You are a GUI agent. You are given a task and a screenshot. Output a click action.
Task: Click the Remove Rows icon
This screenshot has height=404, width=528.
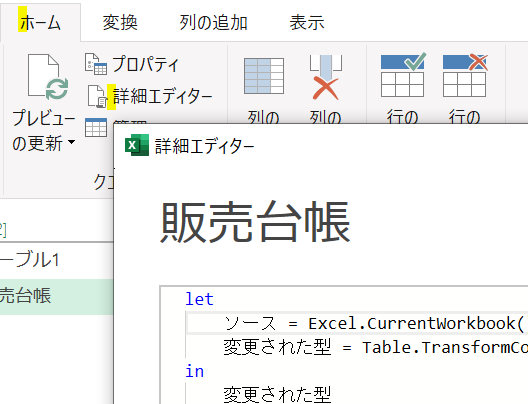tap(465, 75)
